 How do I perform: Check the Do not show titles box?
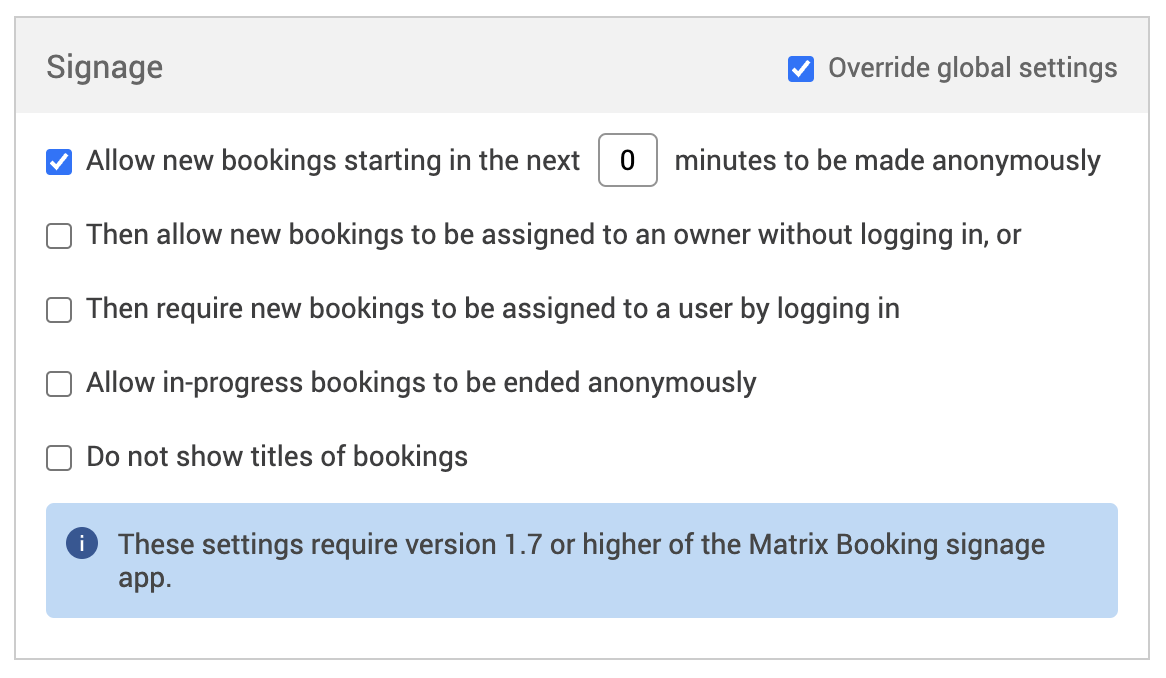point(60,458)
